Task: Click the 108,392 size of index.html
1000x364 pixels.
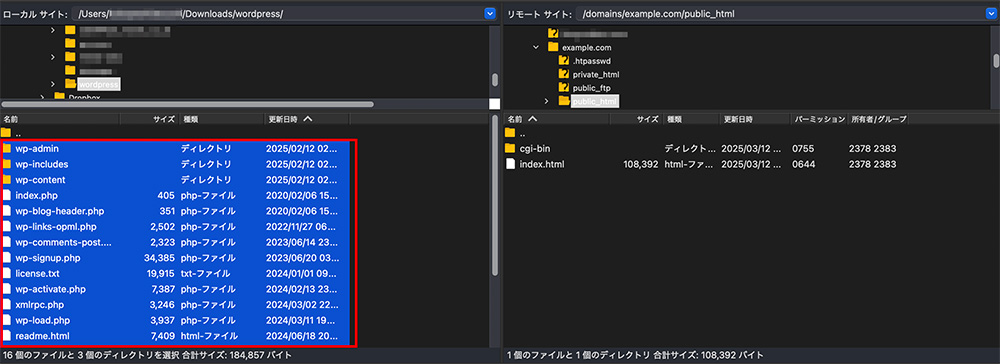Action: [640, 164]
